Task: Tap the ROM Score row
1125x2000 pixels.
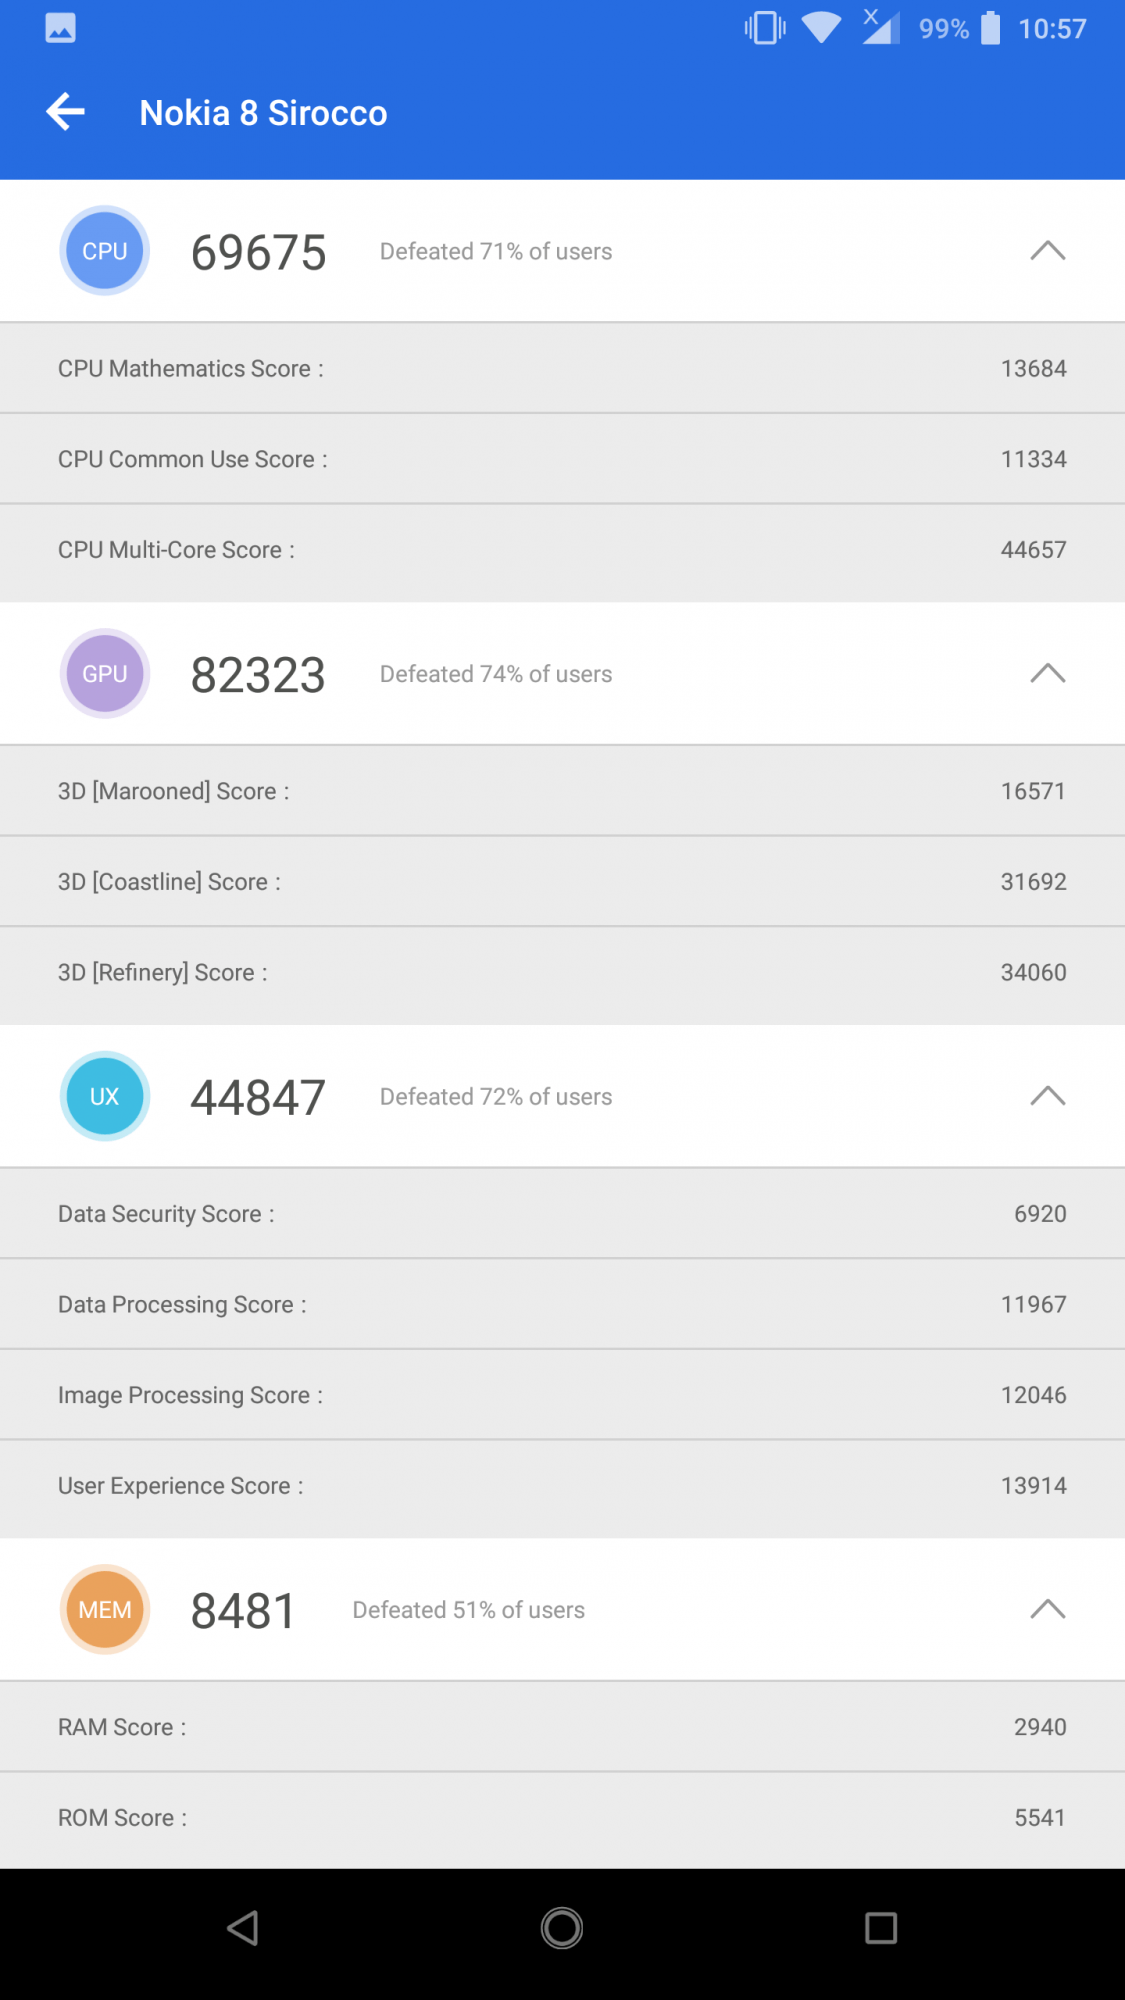Action: coord(562,1818)
